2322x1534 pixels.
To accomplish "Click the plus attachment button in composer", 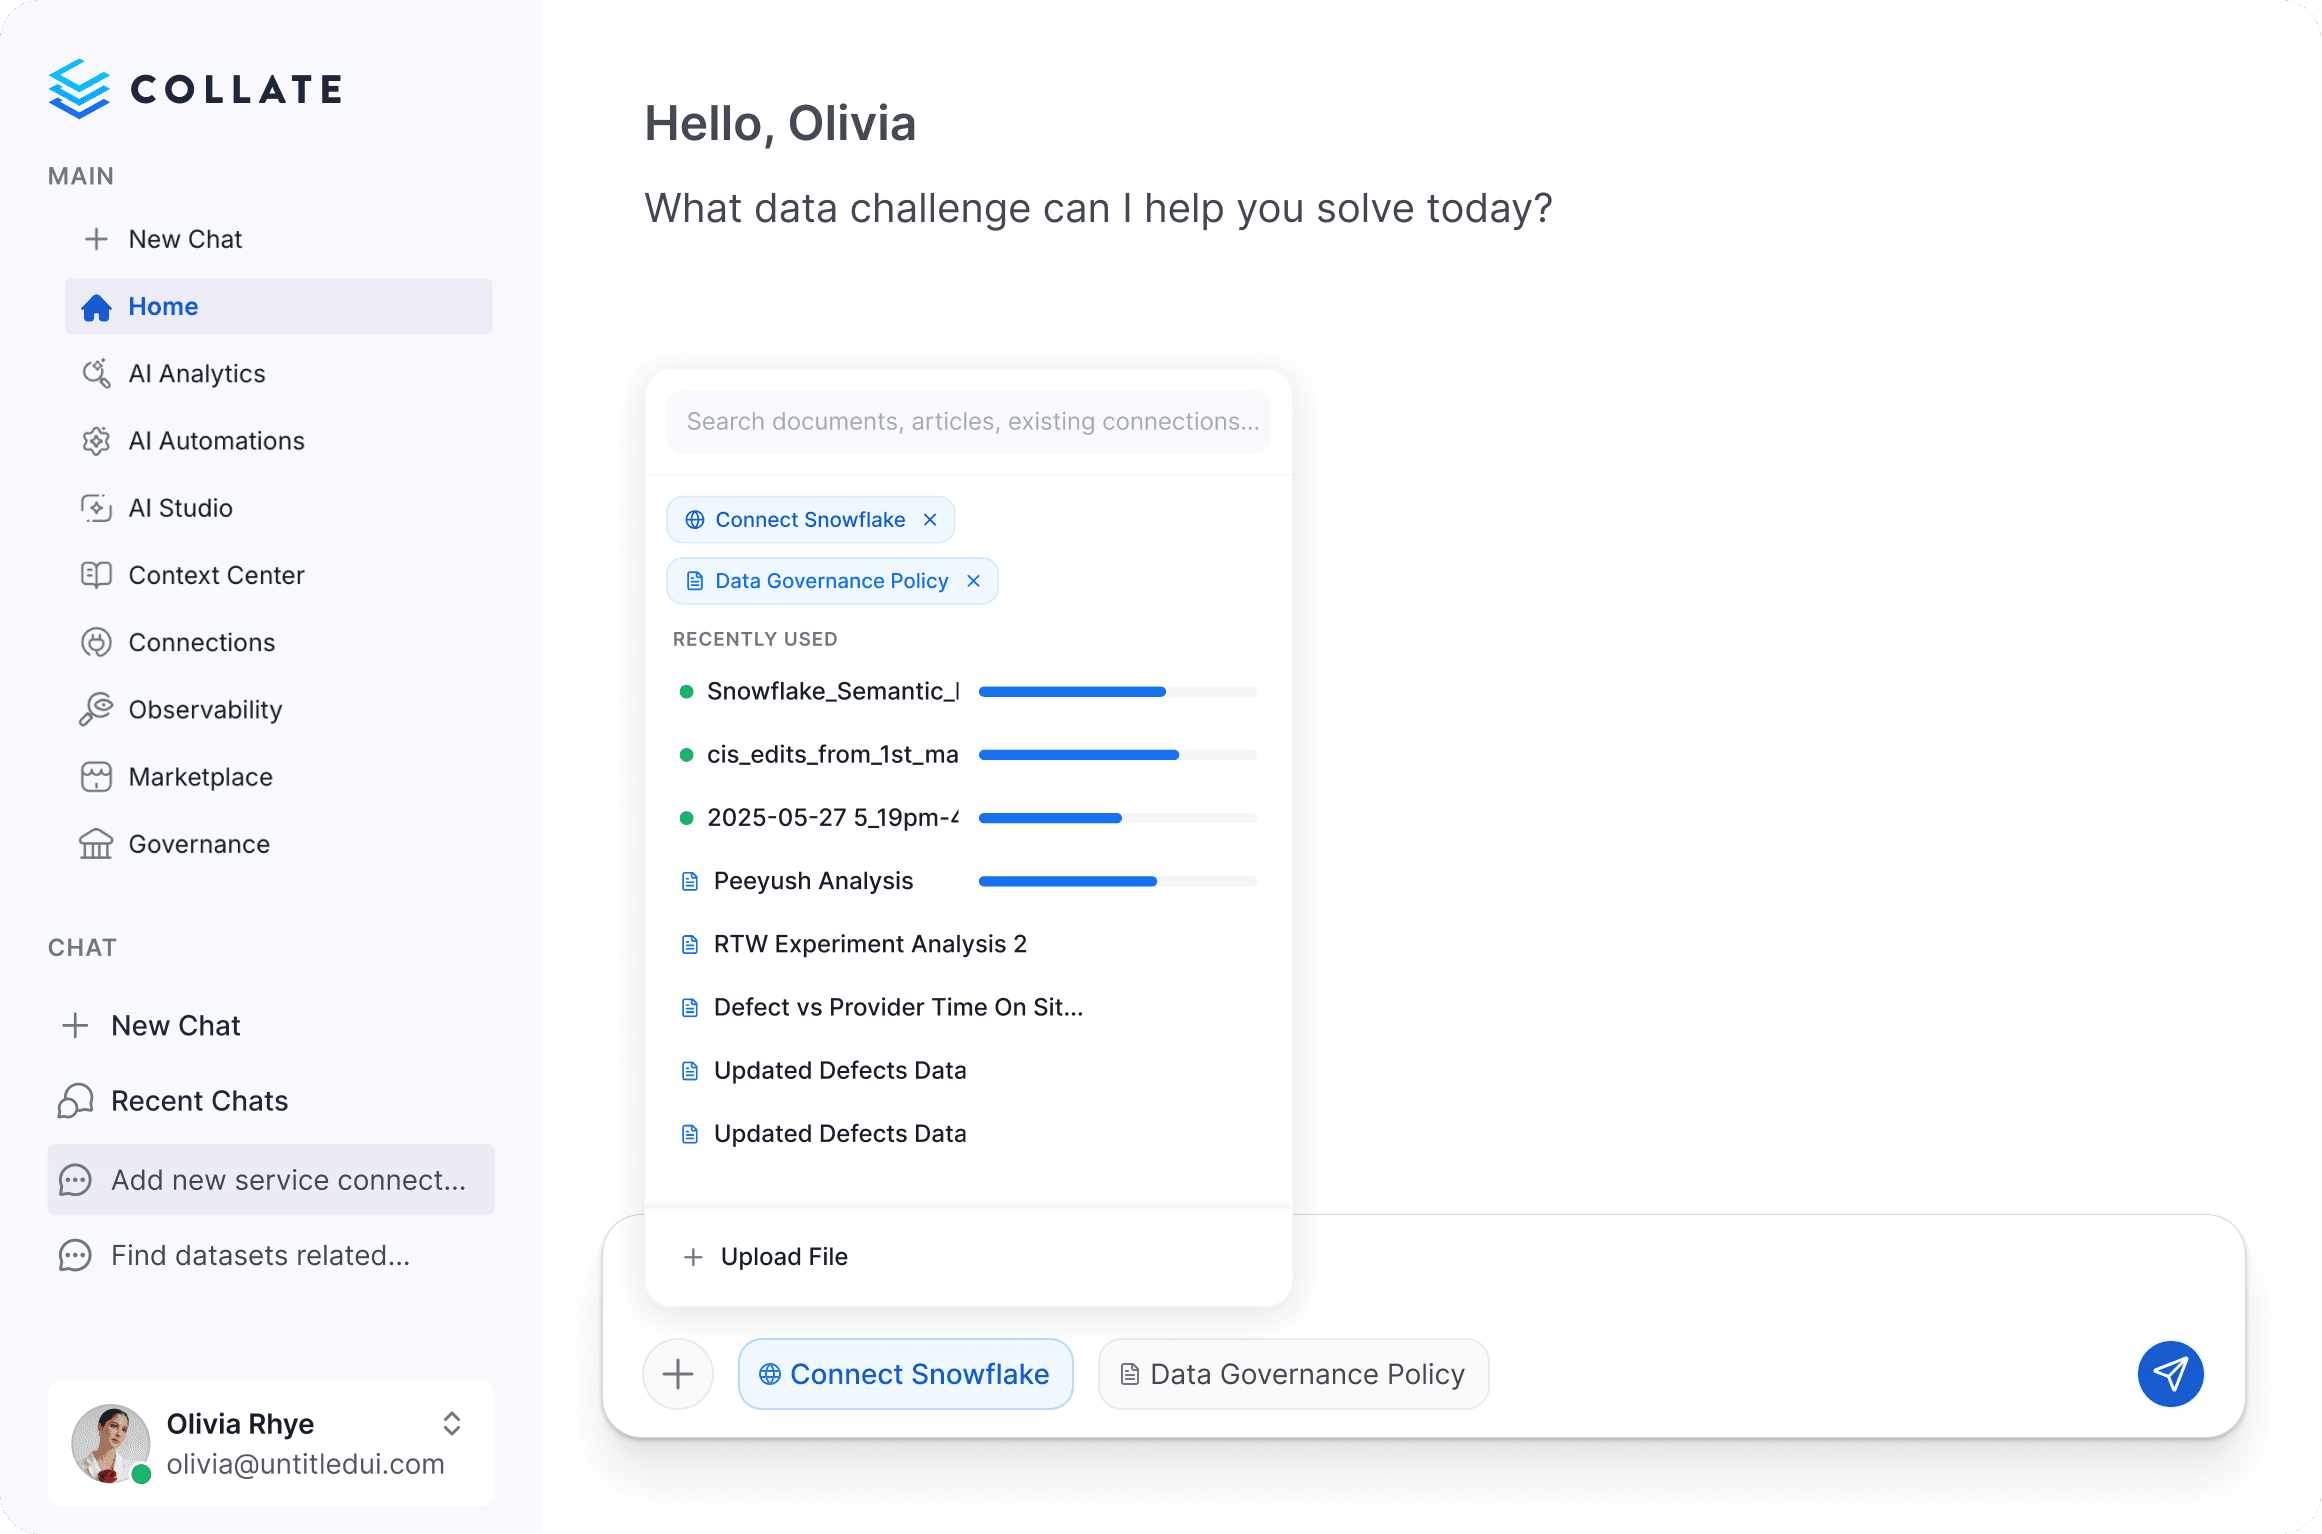I will tap(678, 1374).
